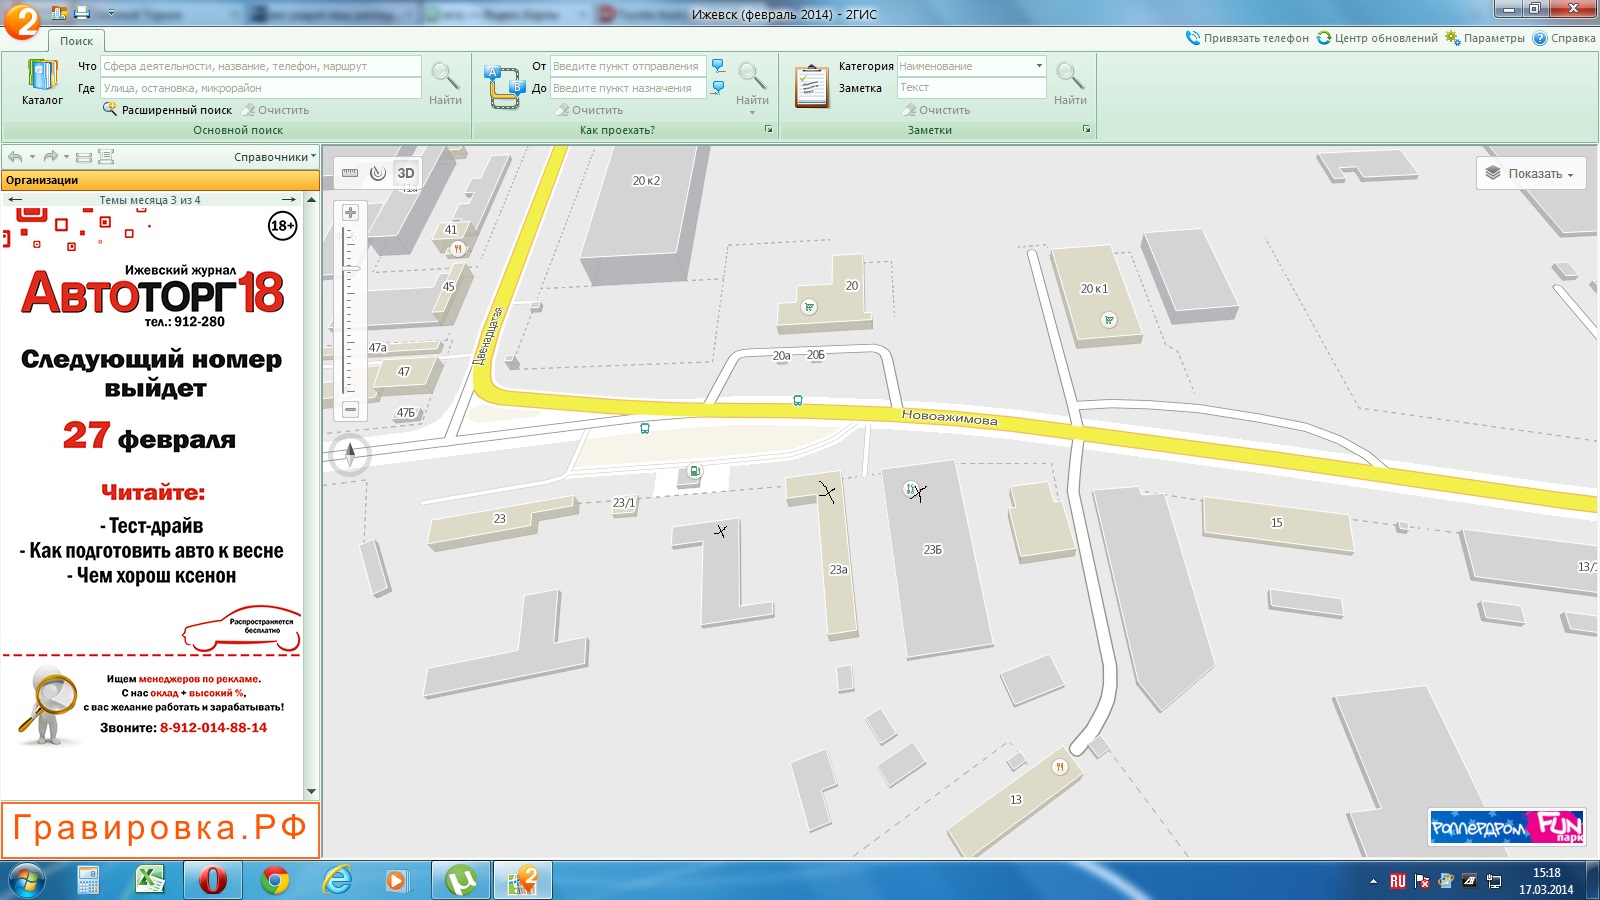Click the gas station marker on map

pos(694,471)
